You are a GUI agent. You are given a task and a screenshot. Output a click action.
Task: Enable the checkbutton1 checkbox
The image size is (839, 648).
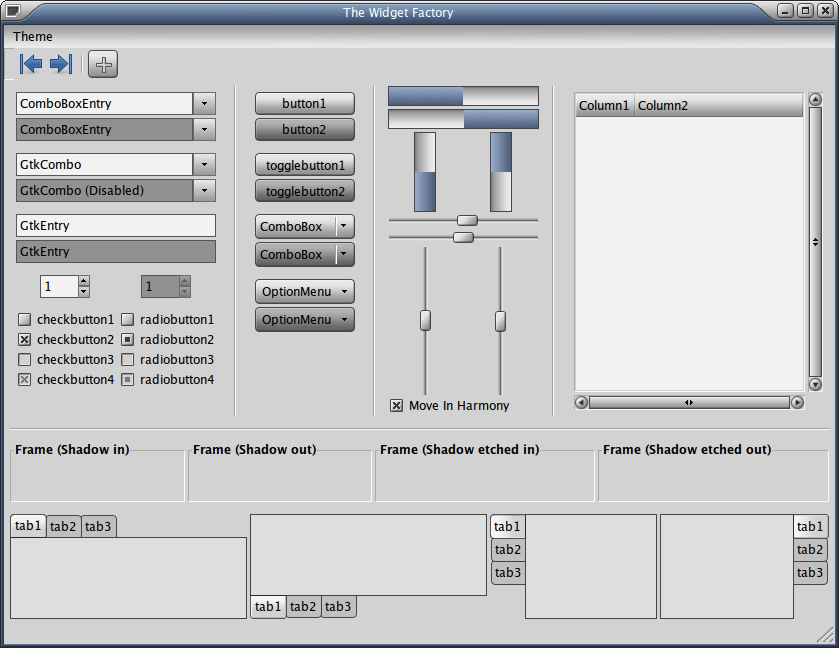tap(25, 320)
